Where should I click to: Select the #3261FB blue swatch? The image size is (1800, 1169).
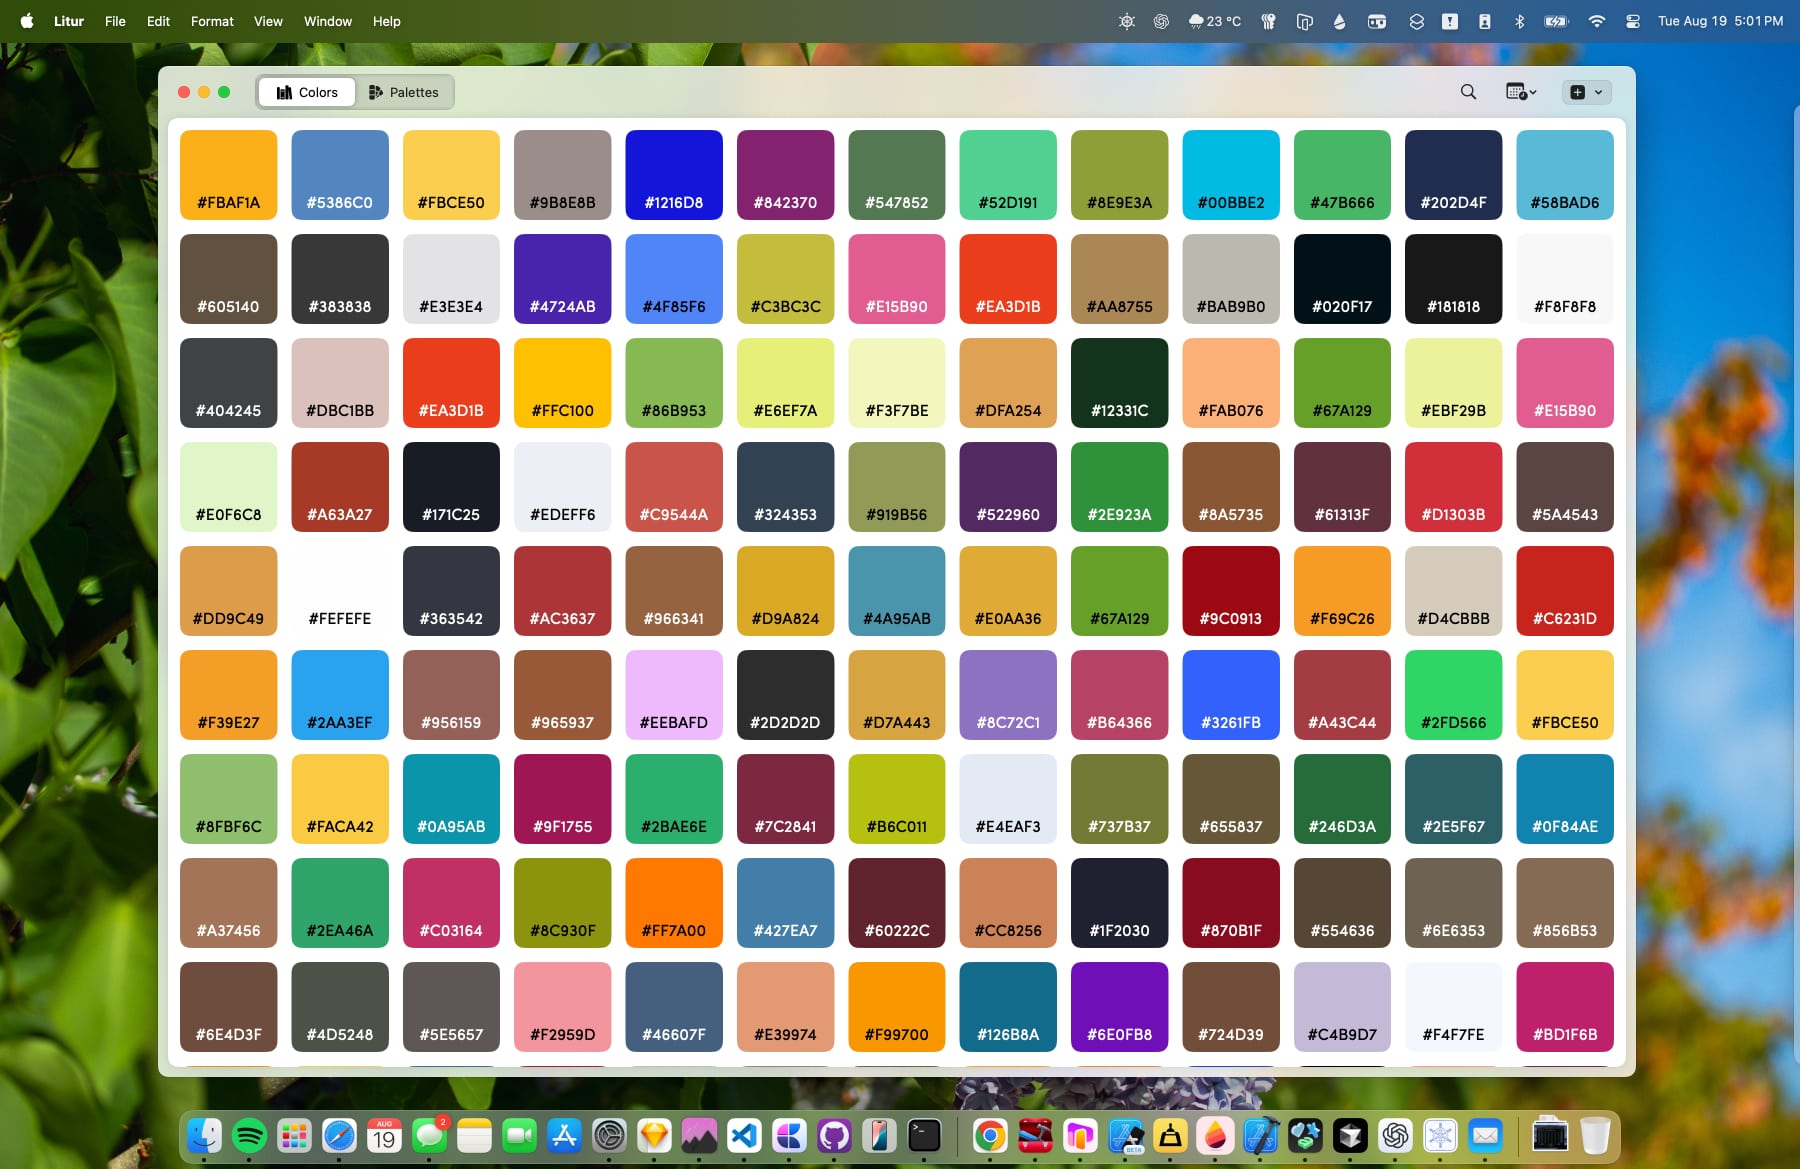click(x=1231, y=695)
